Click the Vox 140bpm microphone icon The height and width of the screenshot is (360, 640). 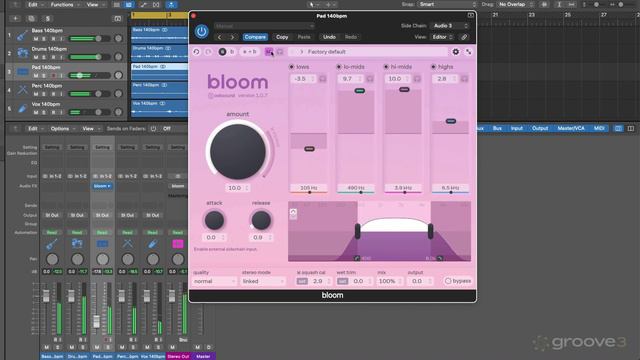tap(22, 109)
